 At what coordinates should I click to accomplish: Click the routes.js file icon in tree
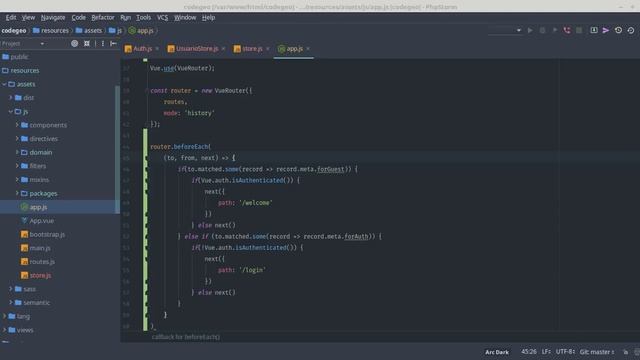[24, 262]
